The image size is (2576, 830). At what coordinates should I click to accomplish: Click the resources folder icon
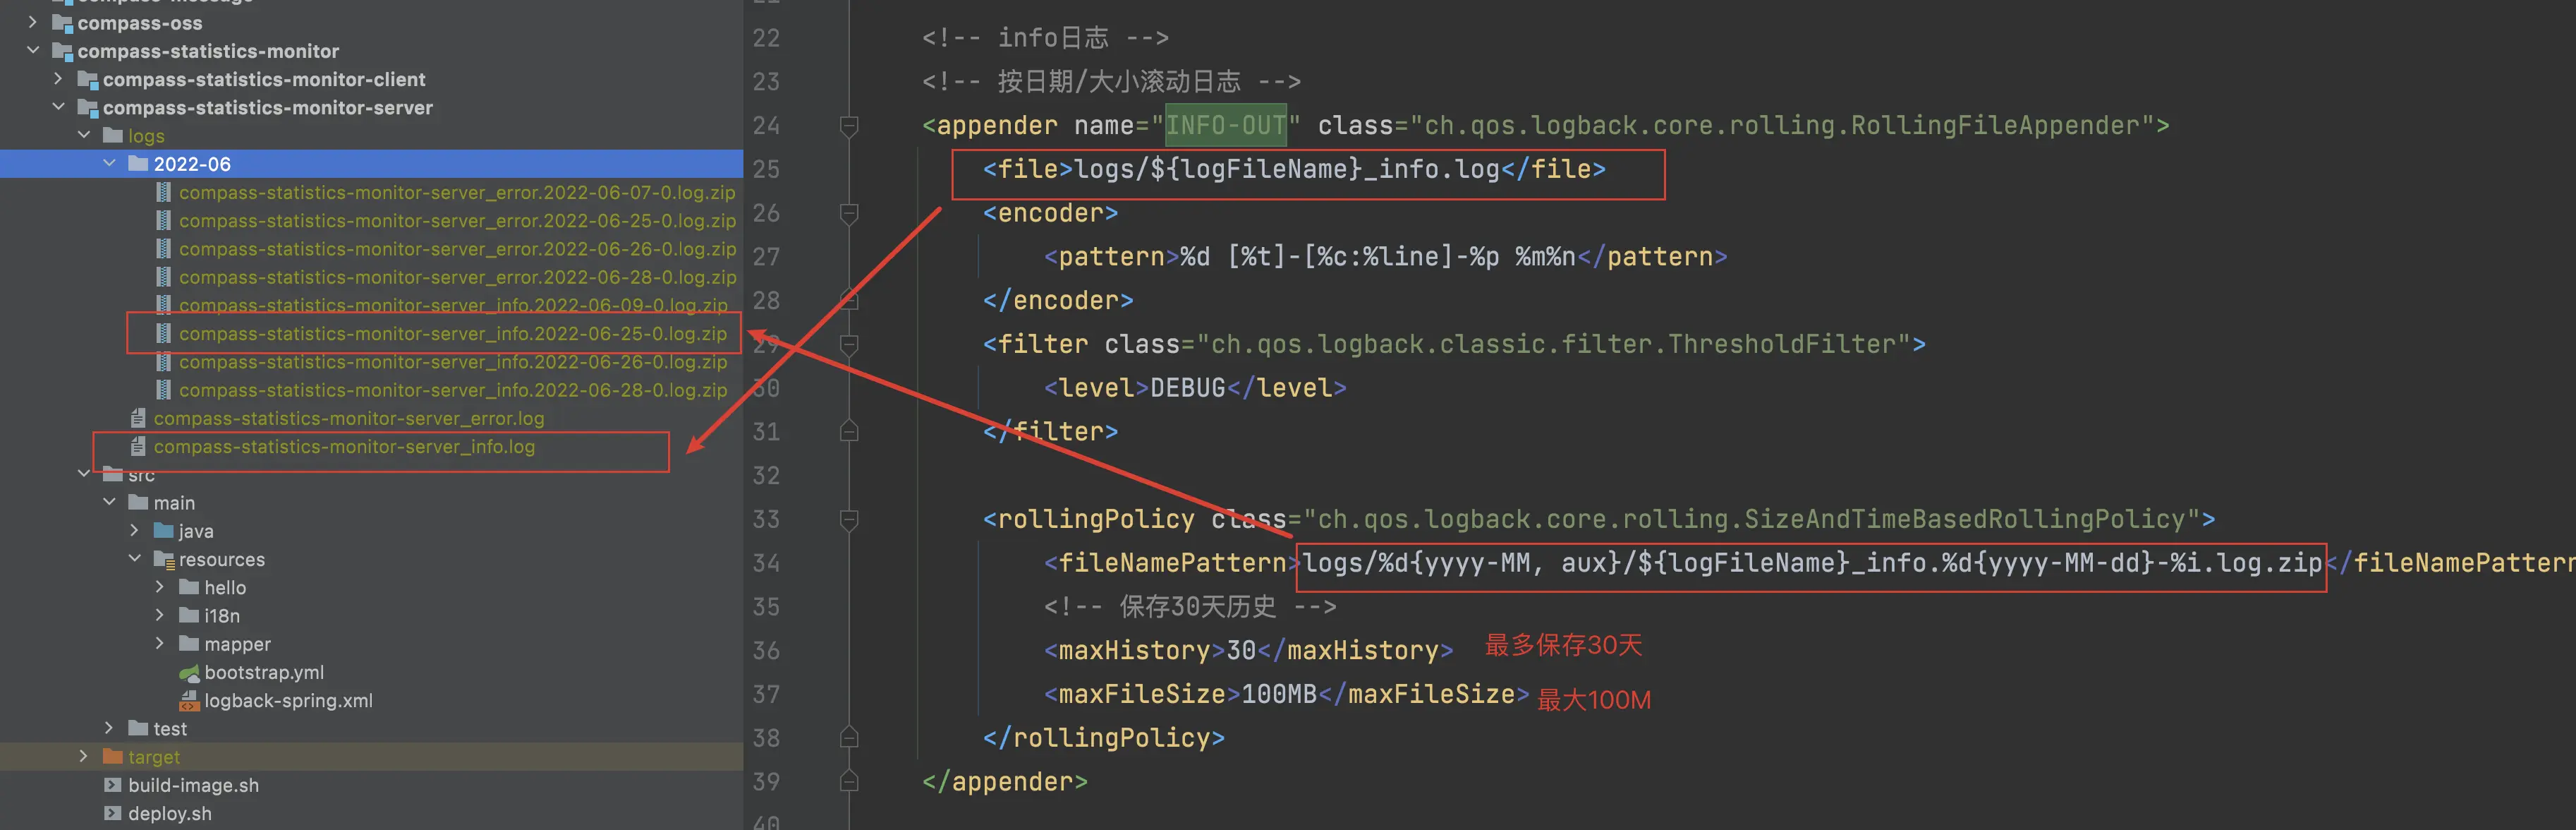tap(163, 560)
